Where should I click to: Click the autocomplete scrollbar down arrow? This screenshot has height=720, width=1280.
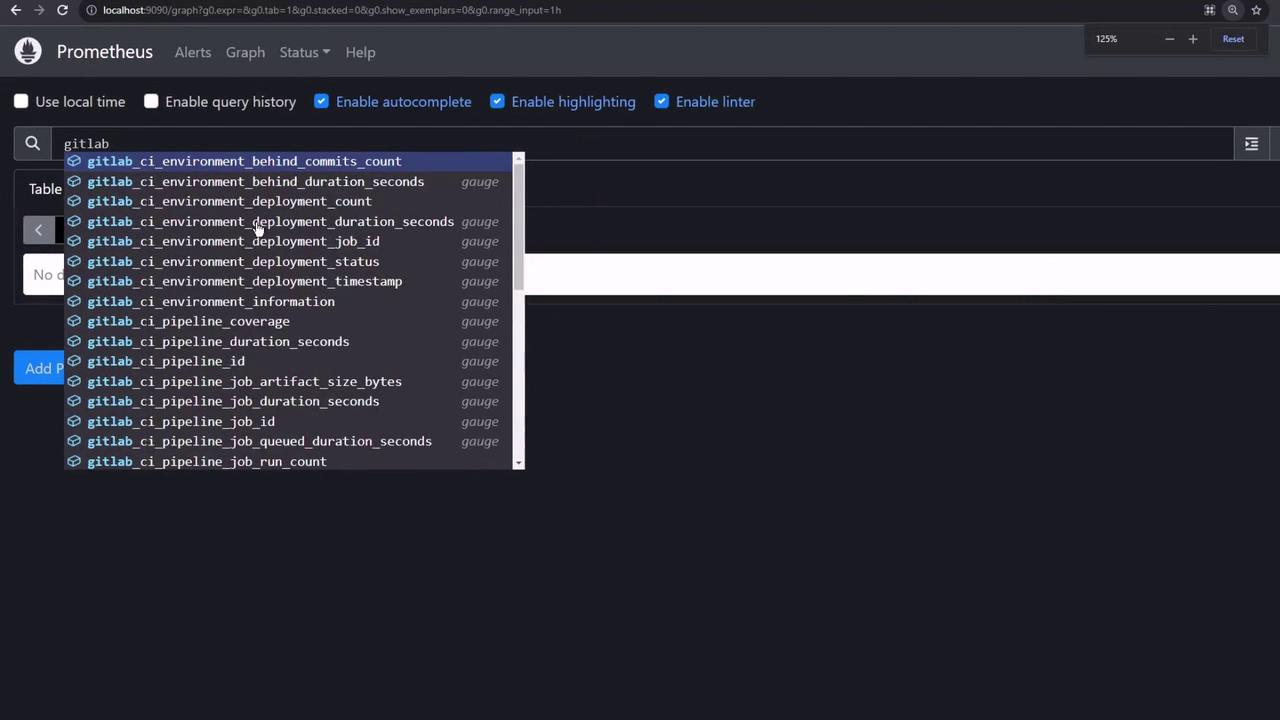pyautogui.click(x=518, y=463)
